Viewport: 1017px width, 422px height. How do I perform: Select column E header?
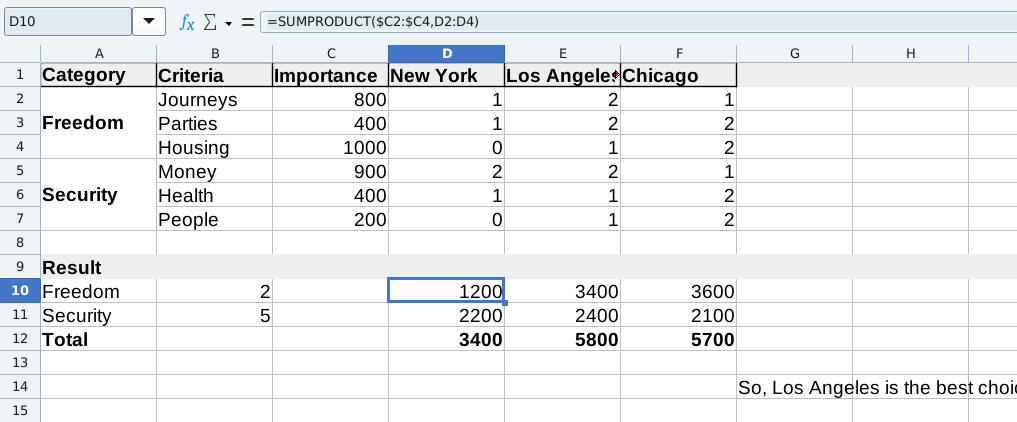click(x=563, y=54)
